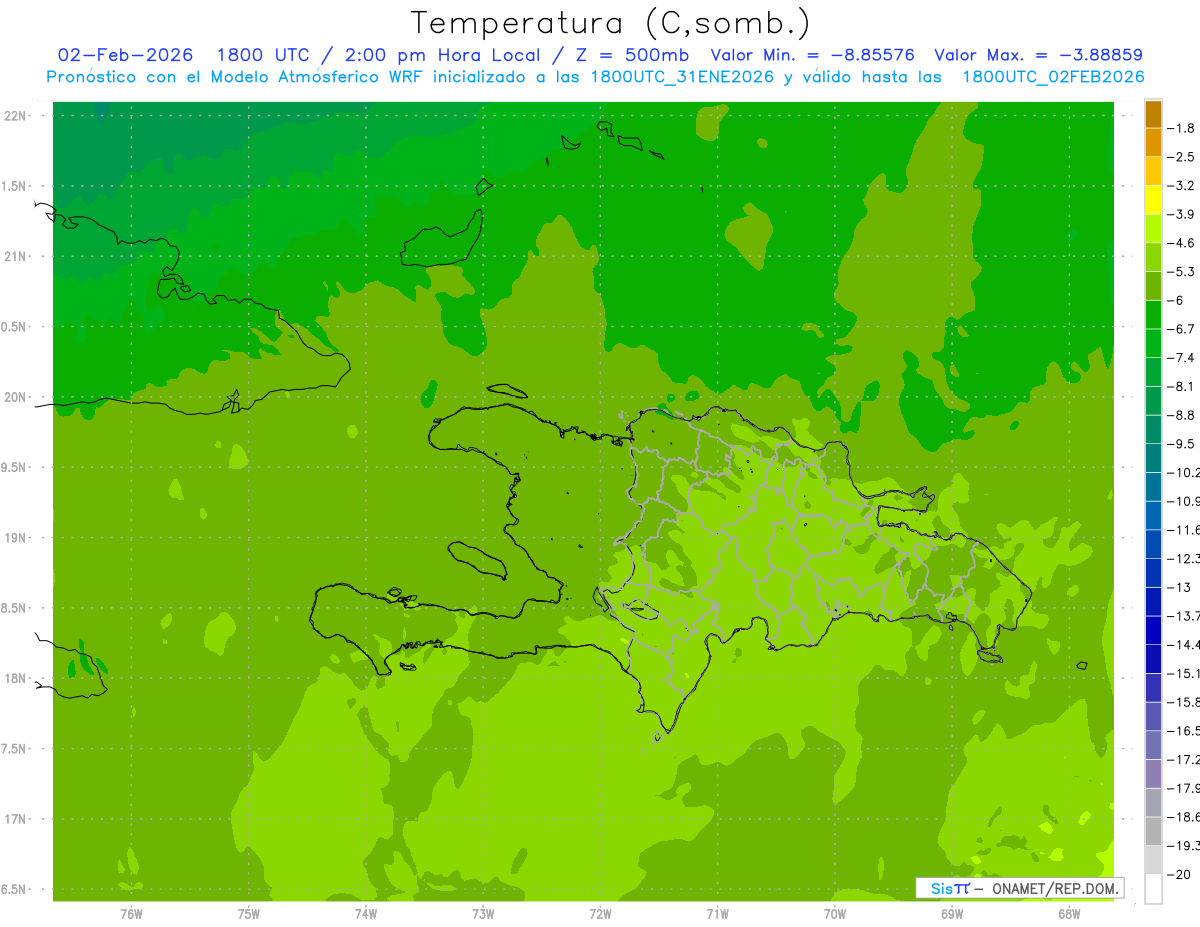Image resolution: width=1200 pixels, height=927 pixels.
Task: Click the '-20' colorbar value
Action: click(x=1180, y=875)
